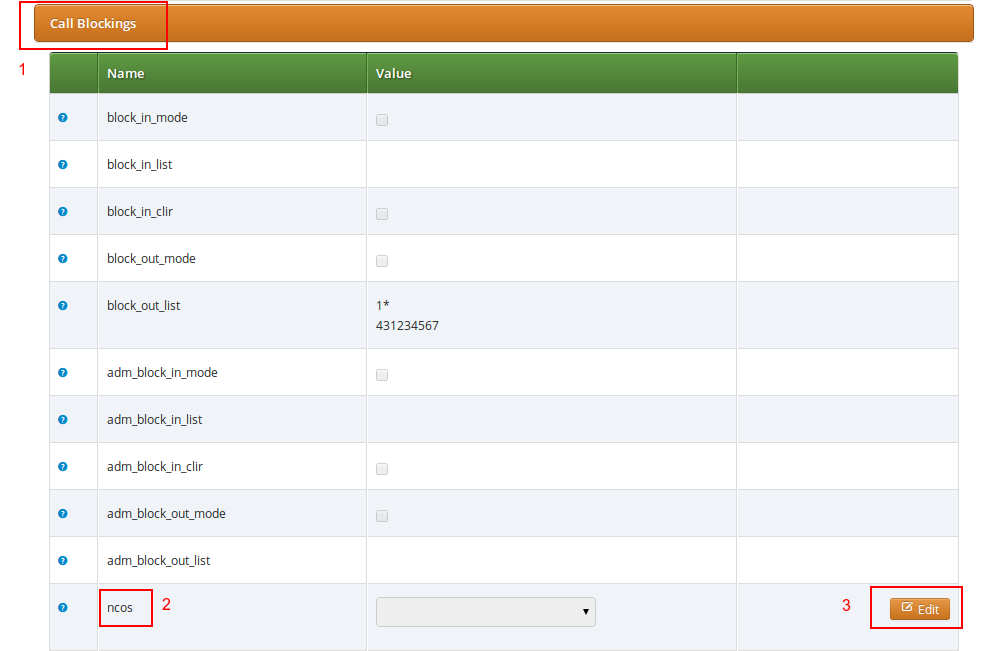This screenshot has height=651, width=1005.
Task: Open help for adm_block_in_mode
Action: click(x=63, y=373)
